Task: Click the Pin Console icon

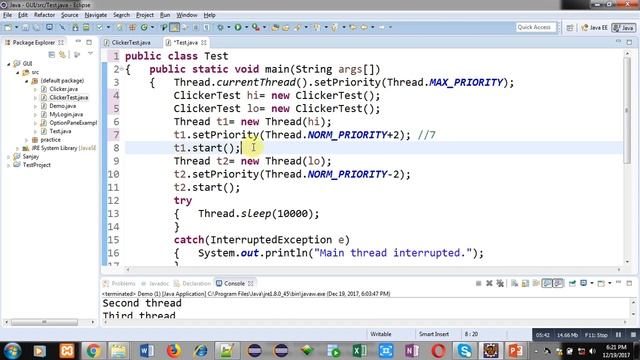Action: (x=572, y=283)
